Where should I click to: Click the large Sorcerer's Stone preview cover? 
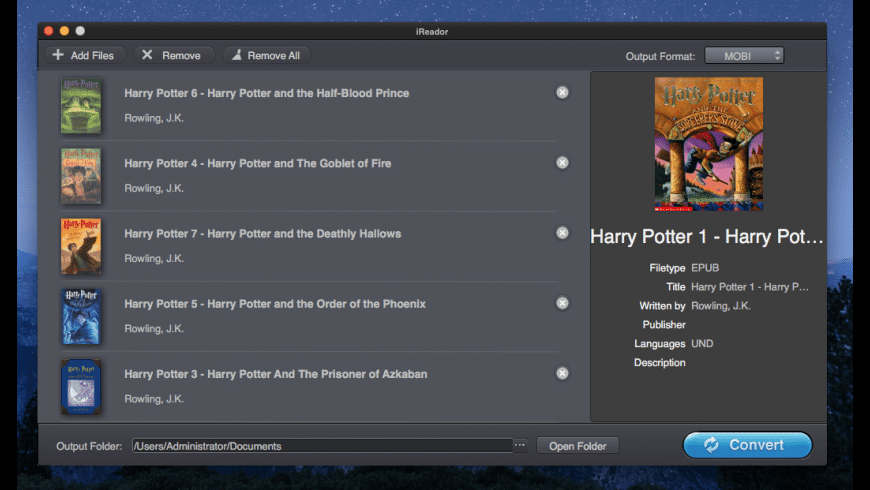tap(708, 144)
